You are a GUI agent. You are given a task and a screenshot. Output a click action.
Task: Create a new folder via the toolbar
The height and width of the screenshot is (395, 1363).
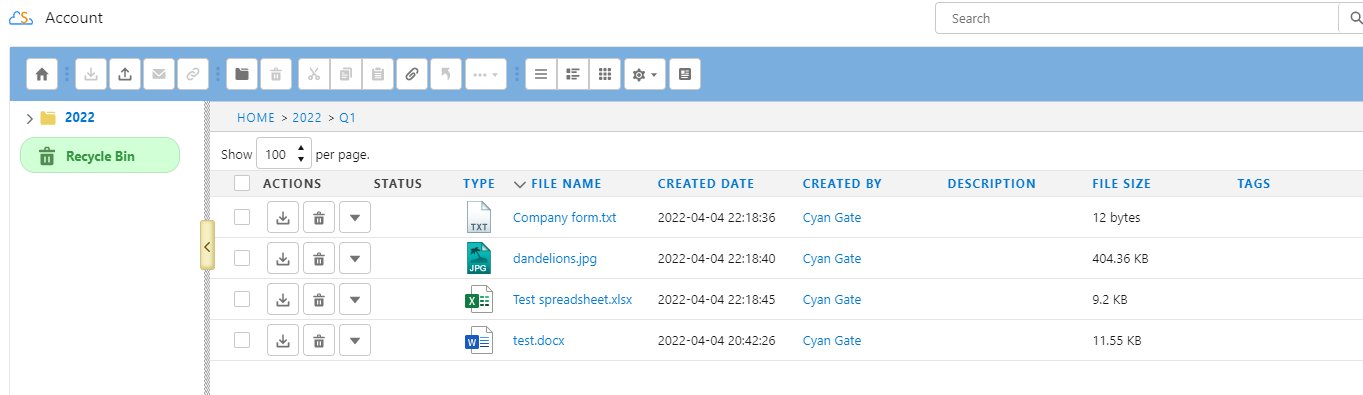[242, 74]
